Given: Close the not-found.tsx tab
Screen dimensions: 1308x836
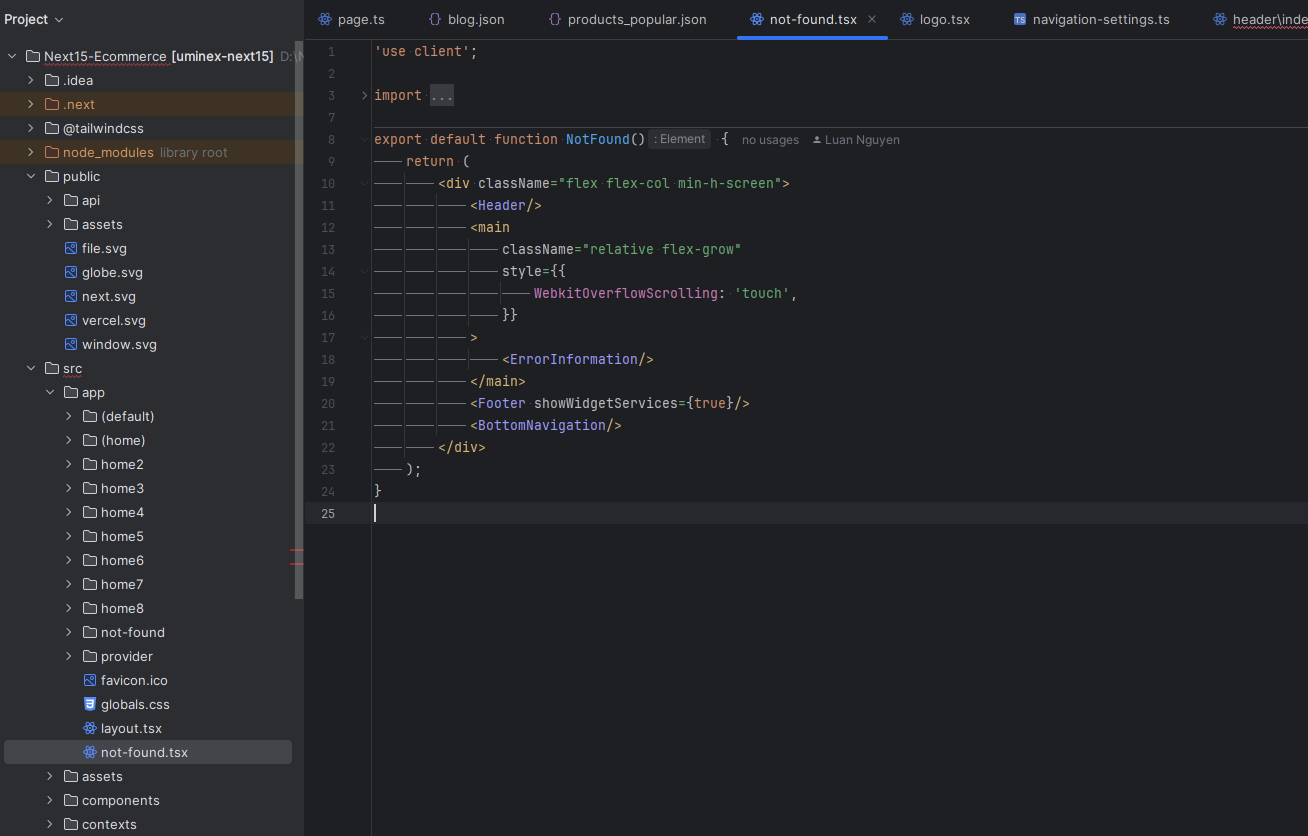Looking at the screenshot, I should coord(872,19).
